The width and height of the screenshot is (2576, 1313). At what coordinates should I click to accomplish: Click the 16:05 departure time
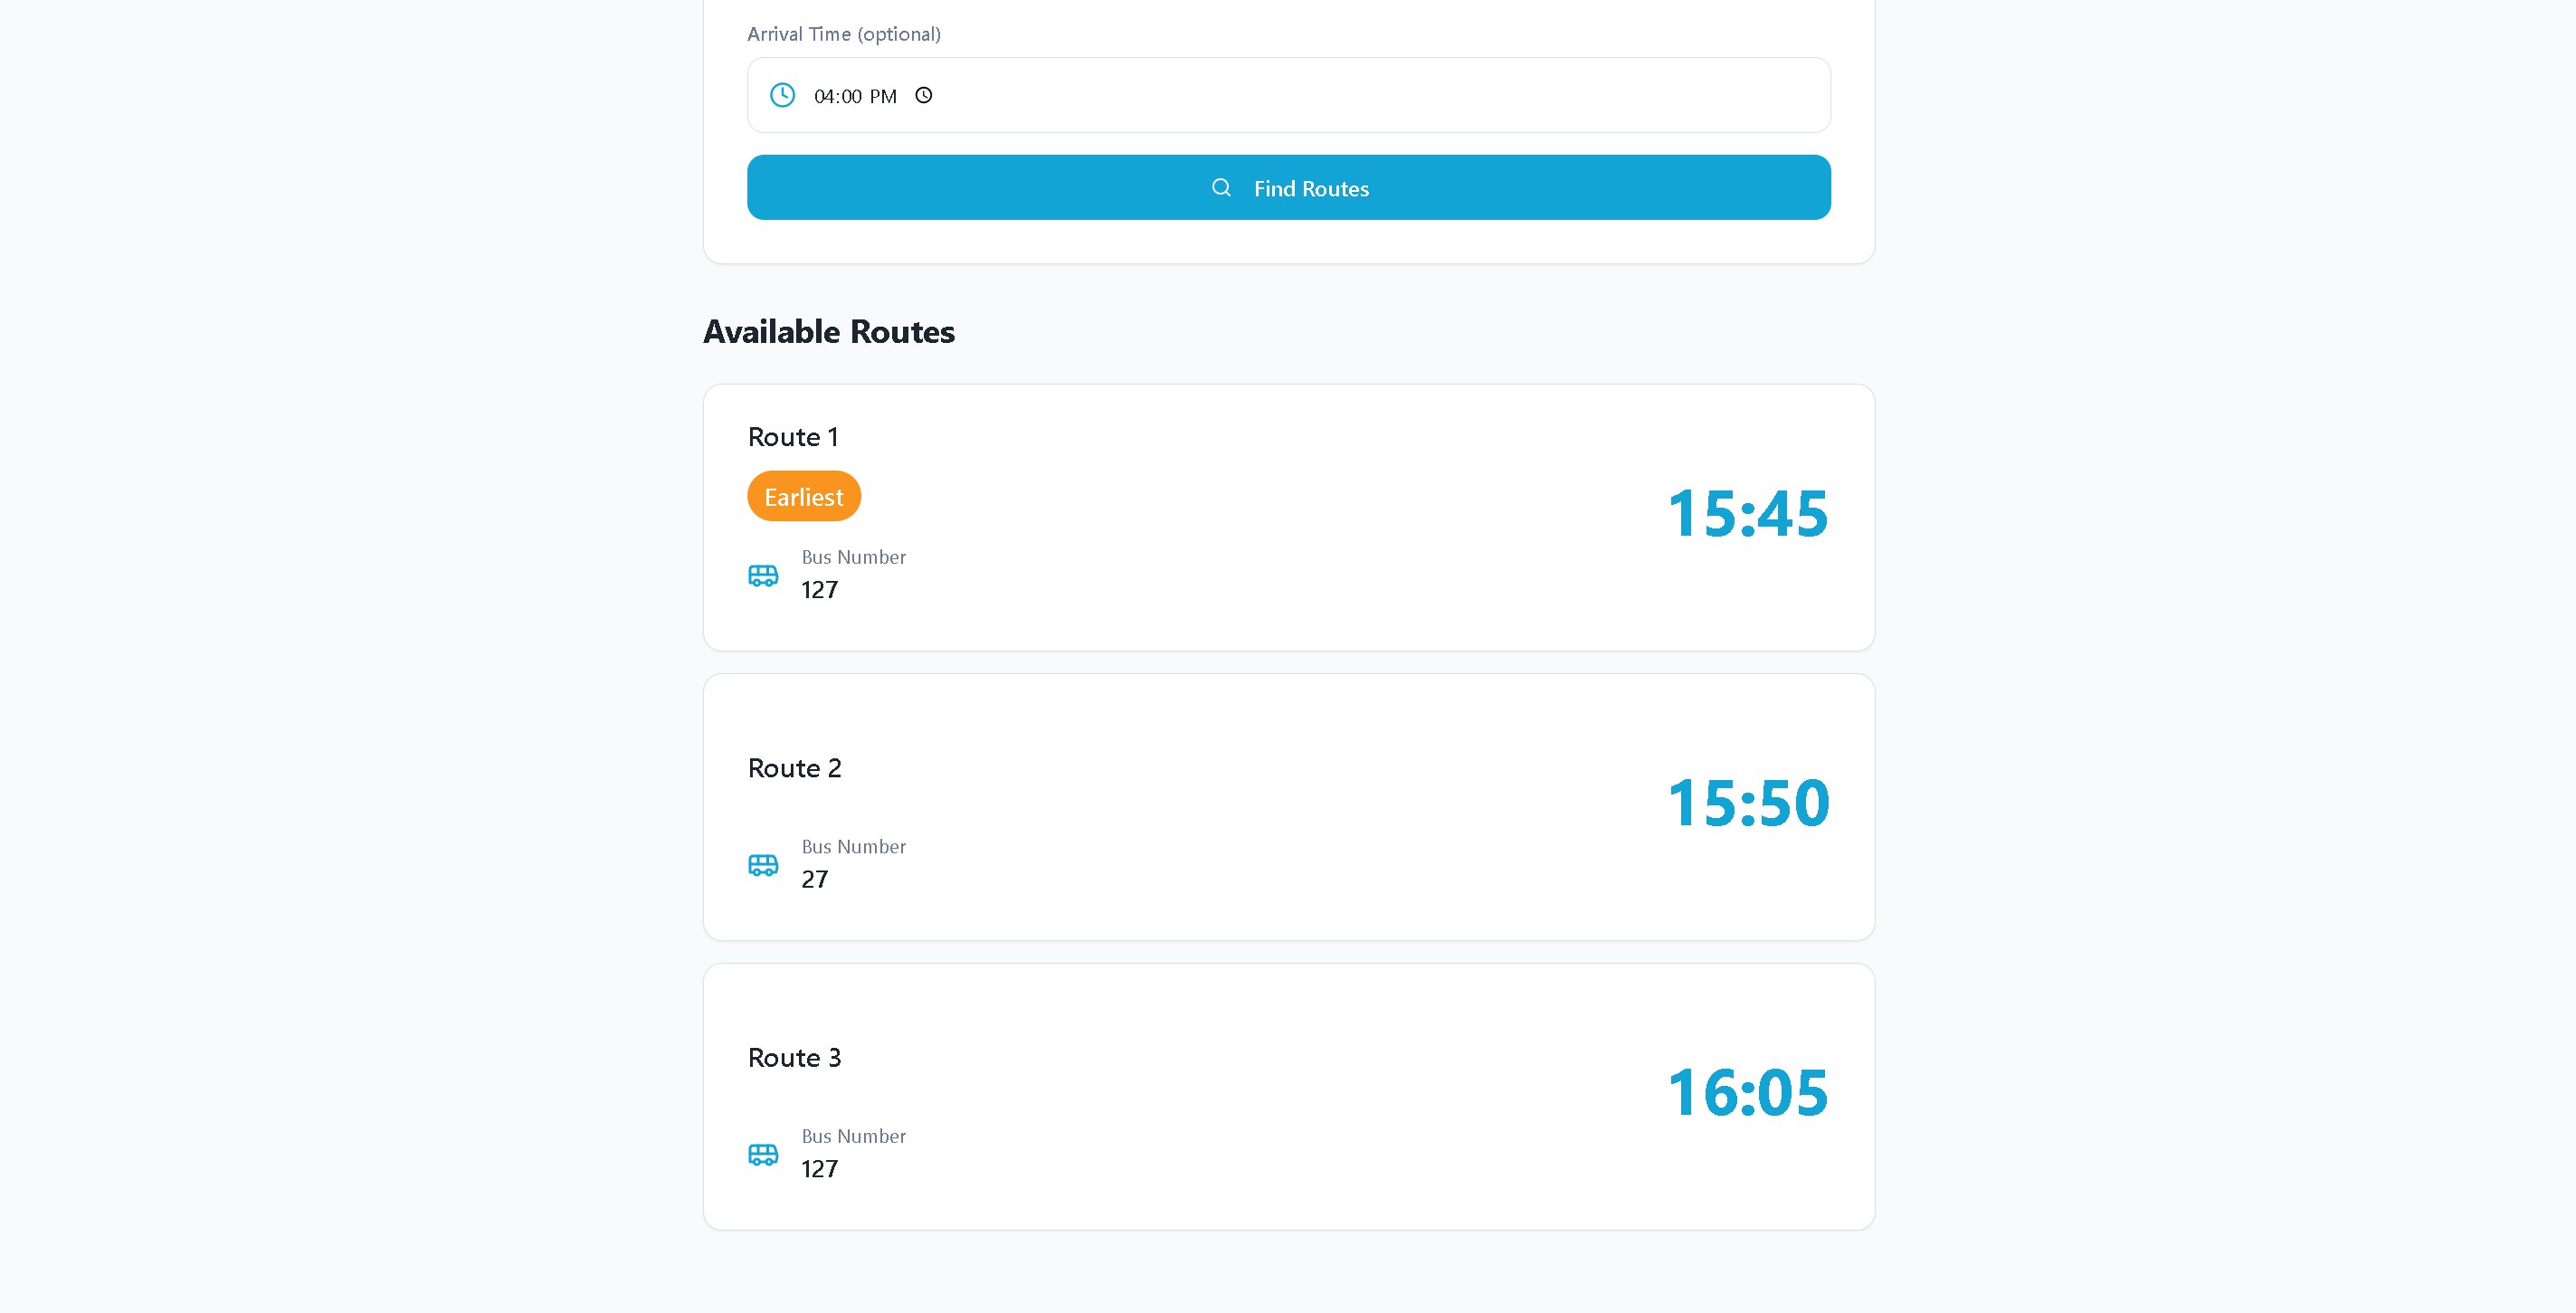pos(1747,1093)
